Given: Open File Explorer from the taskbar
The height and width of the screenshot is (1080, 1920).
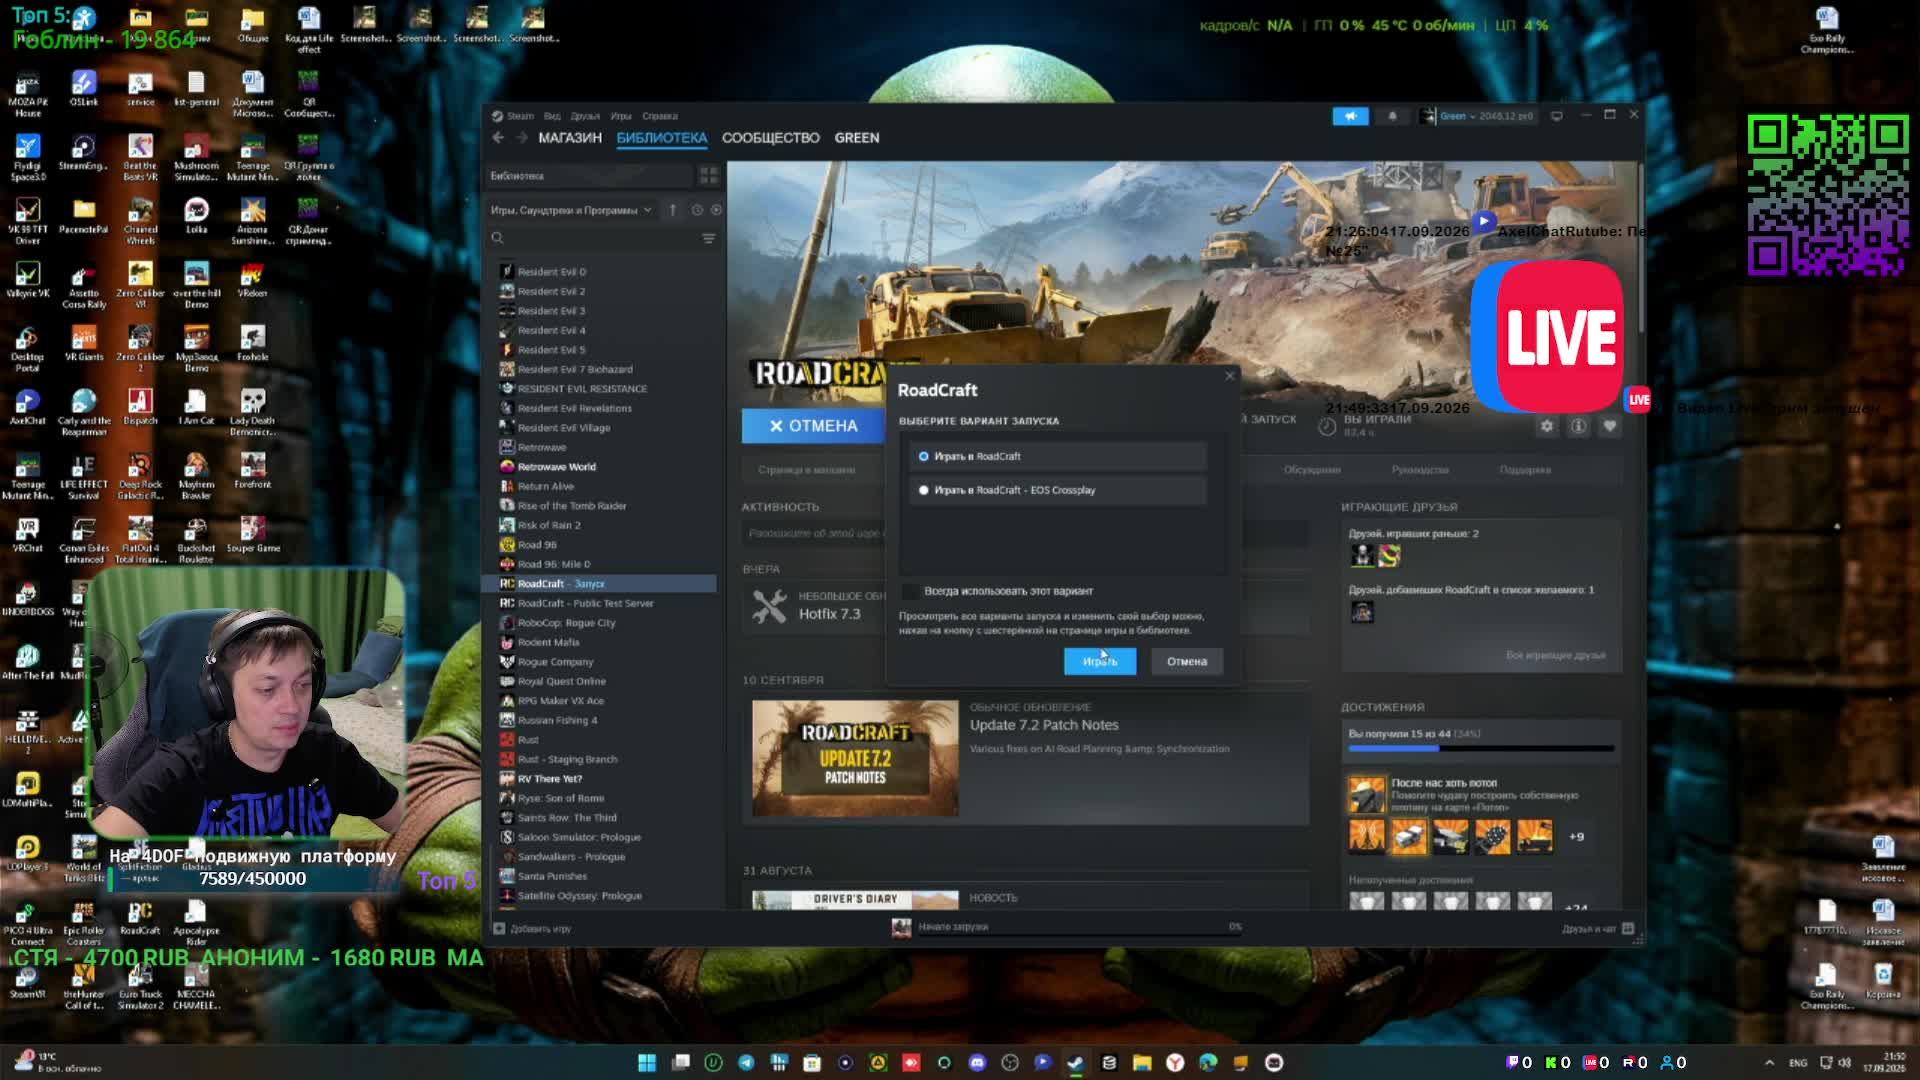Looking at the screenshot, I should (1142, 1062).
